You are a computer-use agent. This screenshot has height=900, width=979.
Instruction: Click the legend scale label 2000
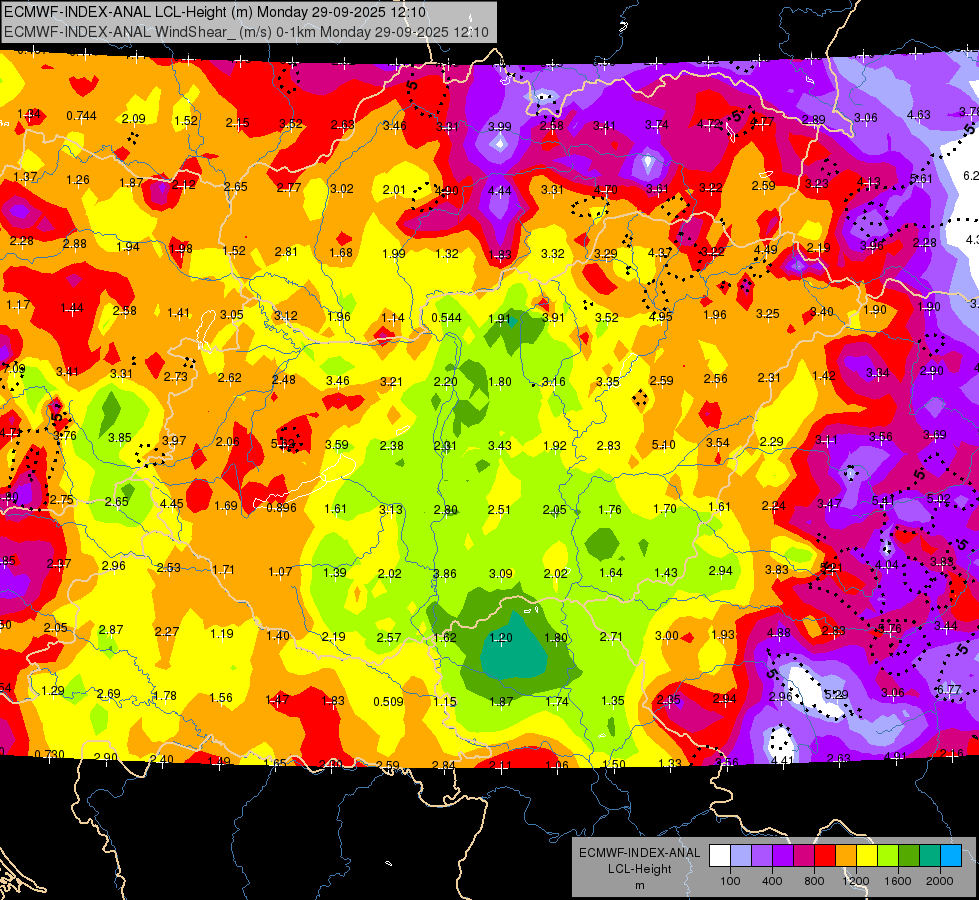[940, 881]
